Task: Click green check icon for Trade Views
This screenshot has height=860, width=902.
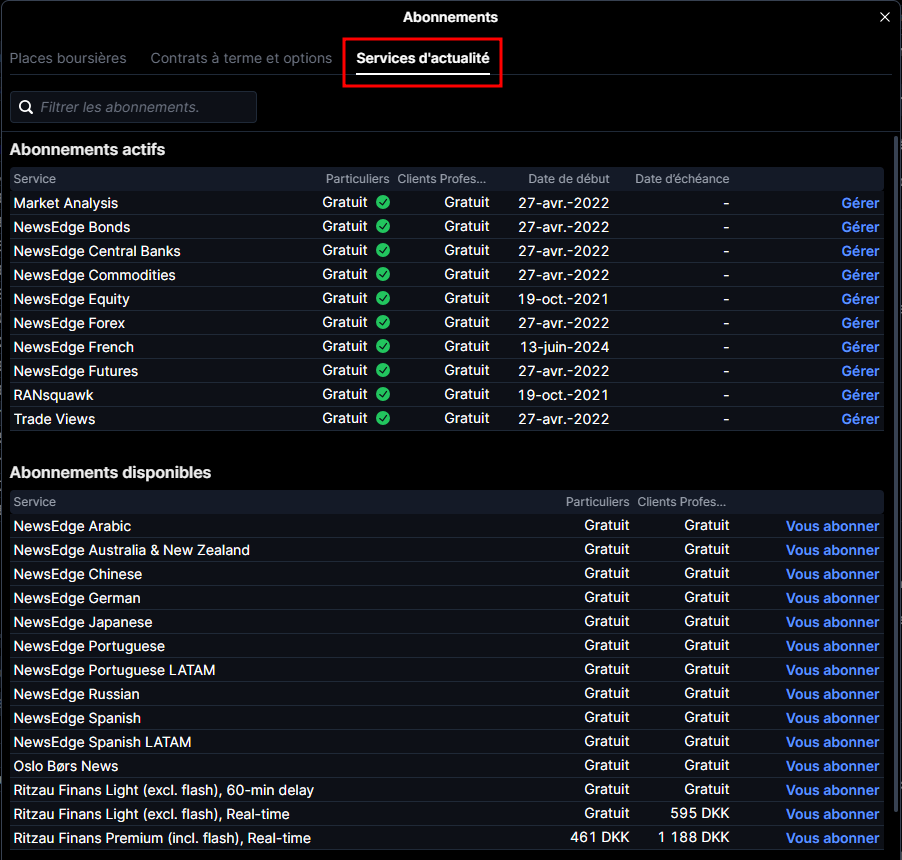Action: (x=383, y=418)
